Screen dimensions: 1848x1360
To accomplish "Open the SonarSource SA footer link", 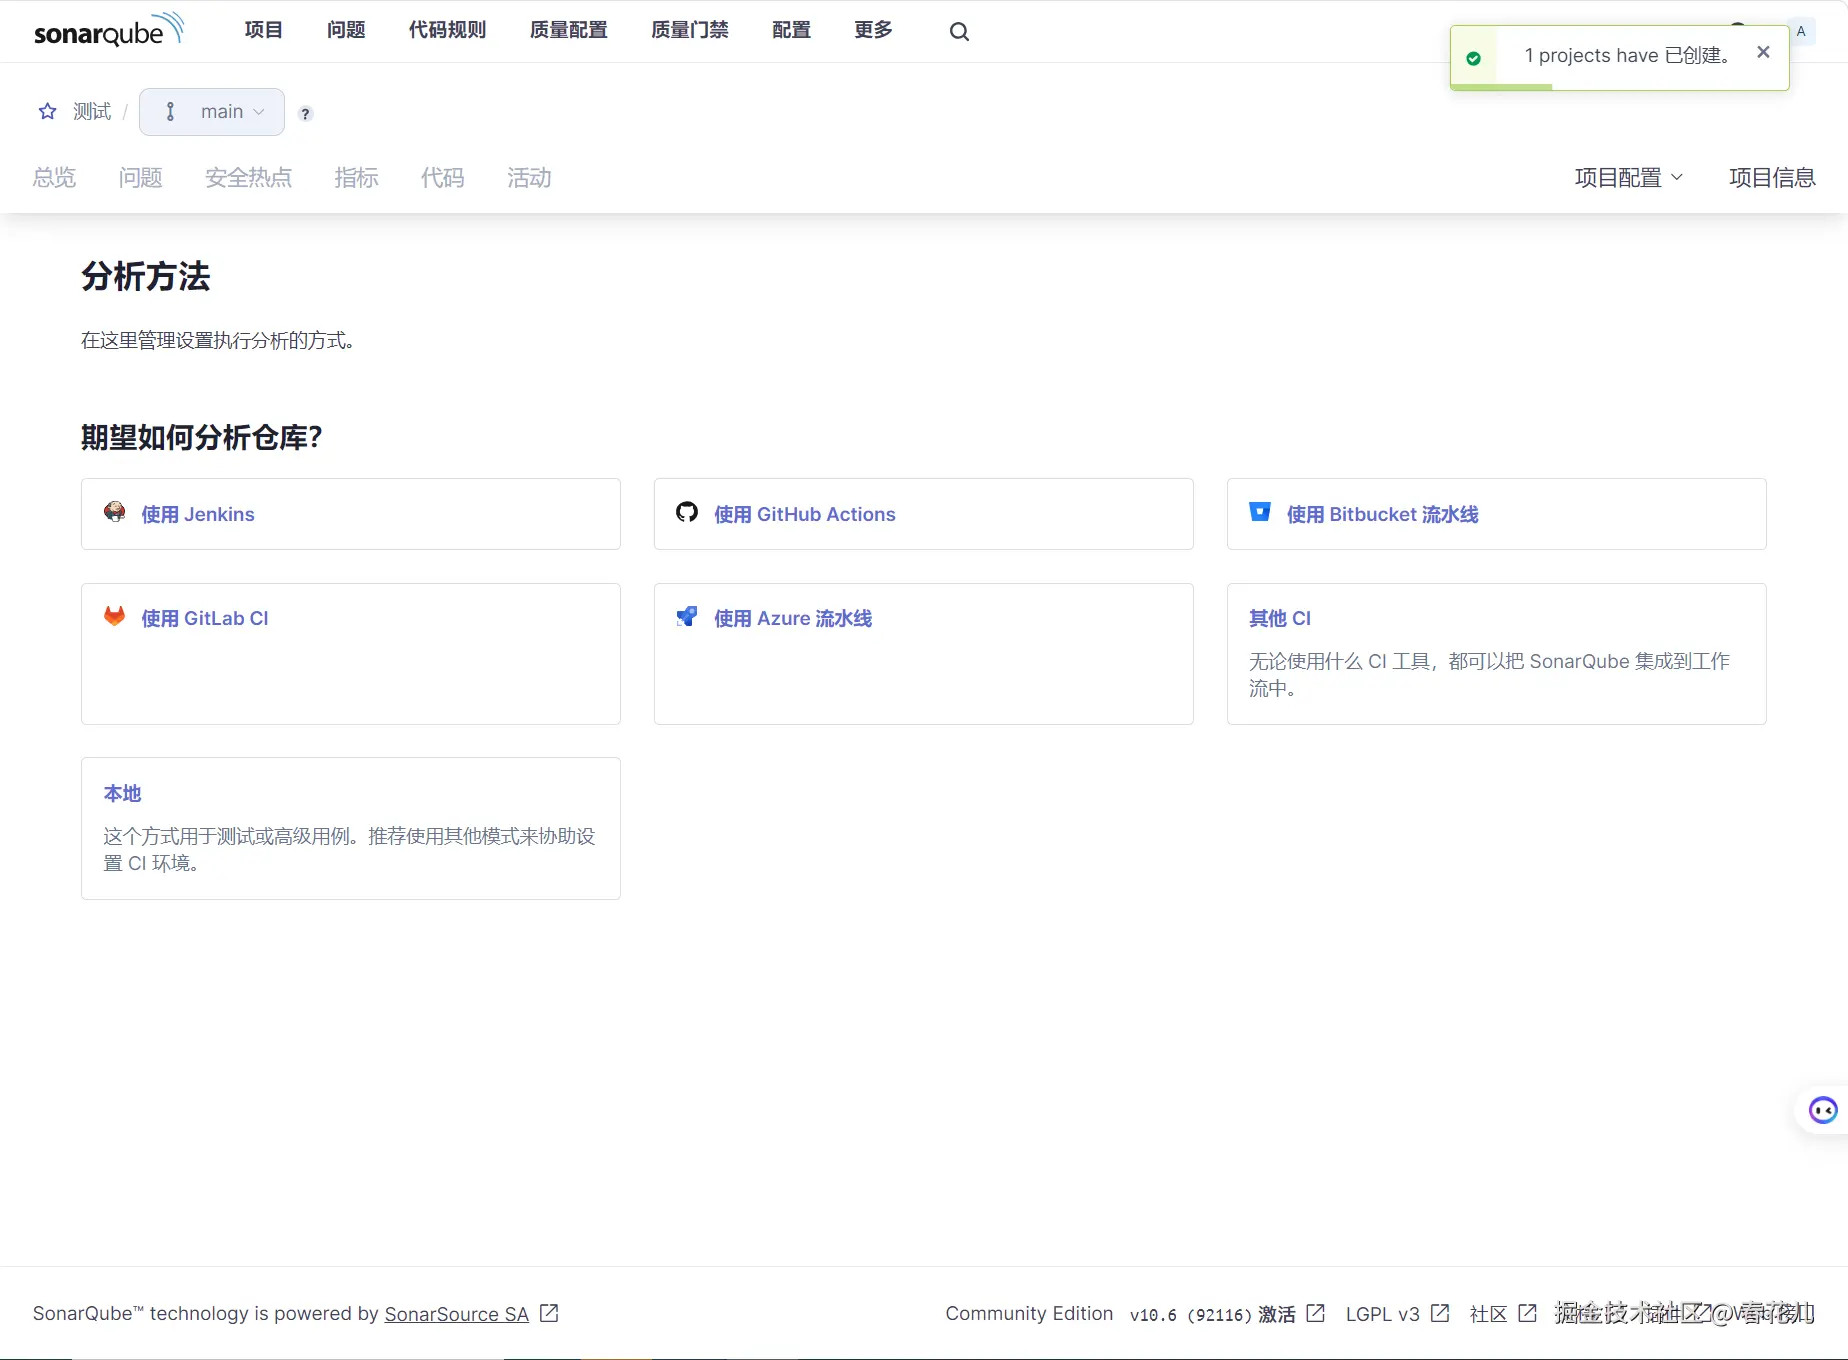I will click(457, 1314).
